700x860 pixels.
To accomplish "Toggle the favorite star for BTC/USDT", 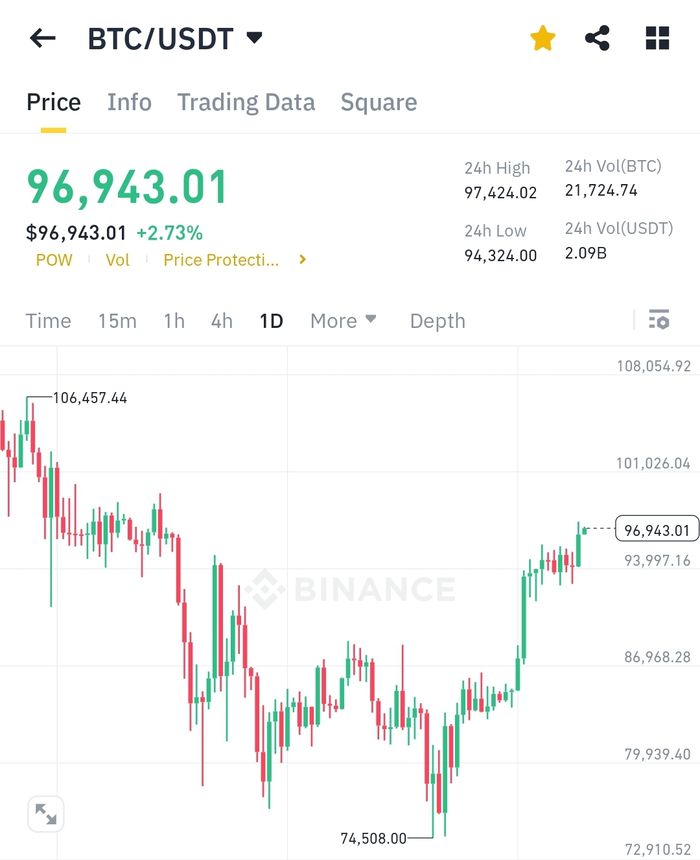I will click(x=543, y=39).
